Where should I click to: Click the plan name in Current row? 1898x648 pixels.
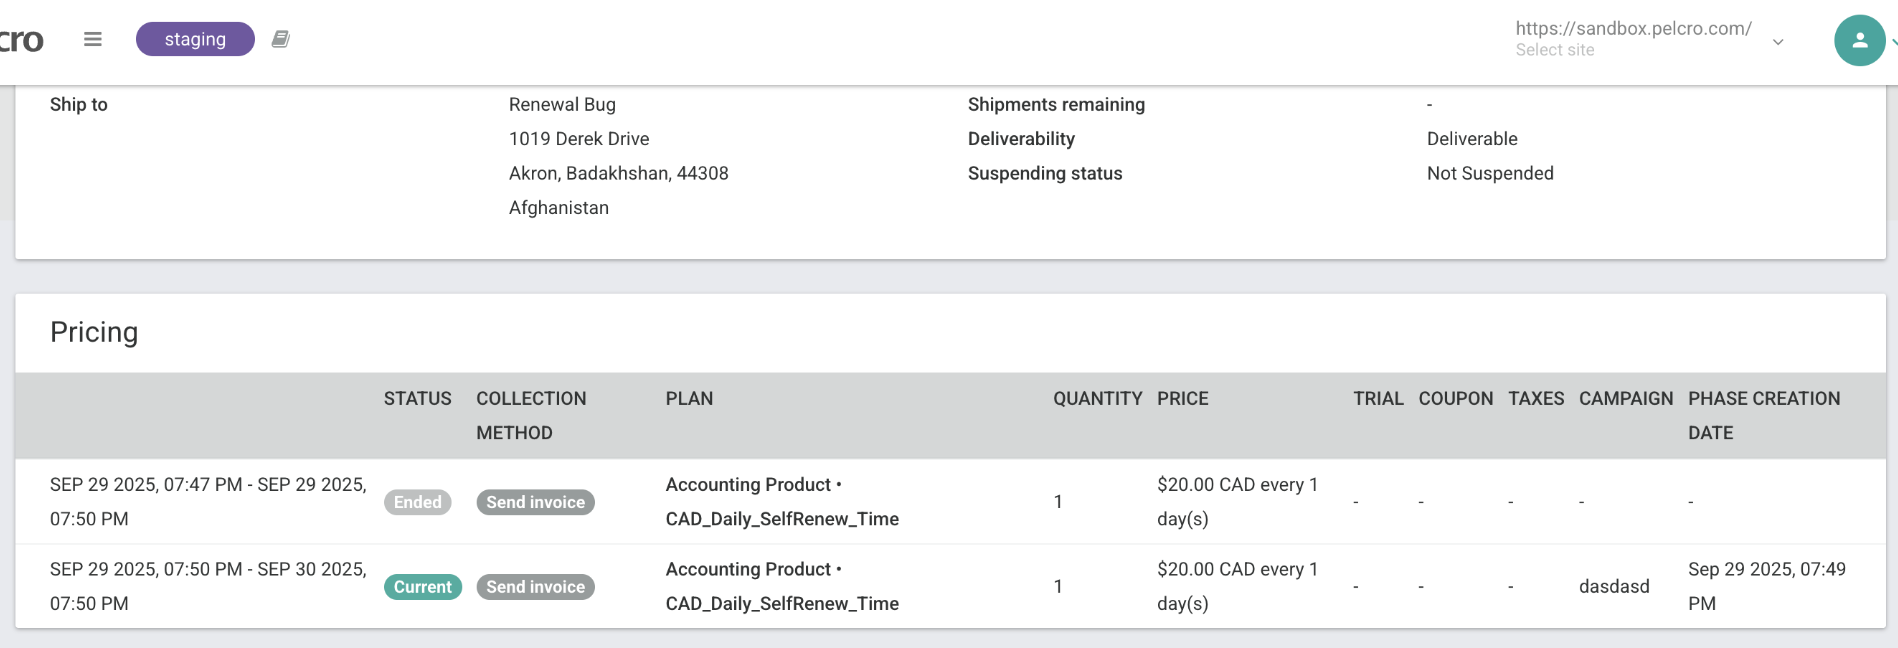pos(782,587)
